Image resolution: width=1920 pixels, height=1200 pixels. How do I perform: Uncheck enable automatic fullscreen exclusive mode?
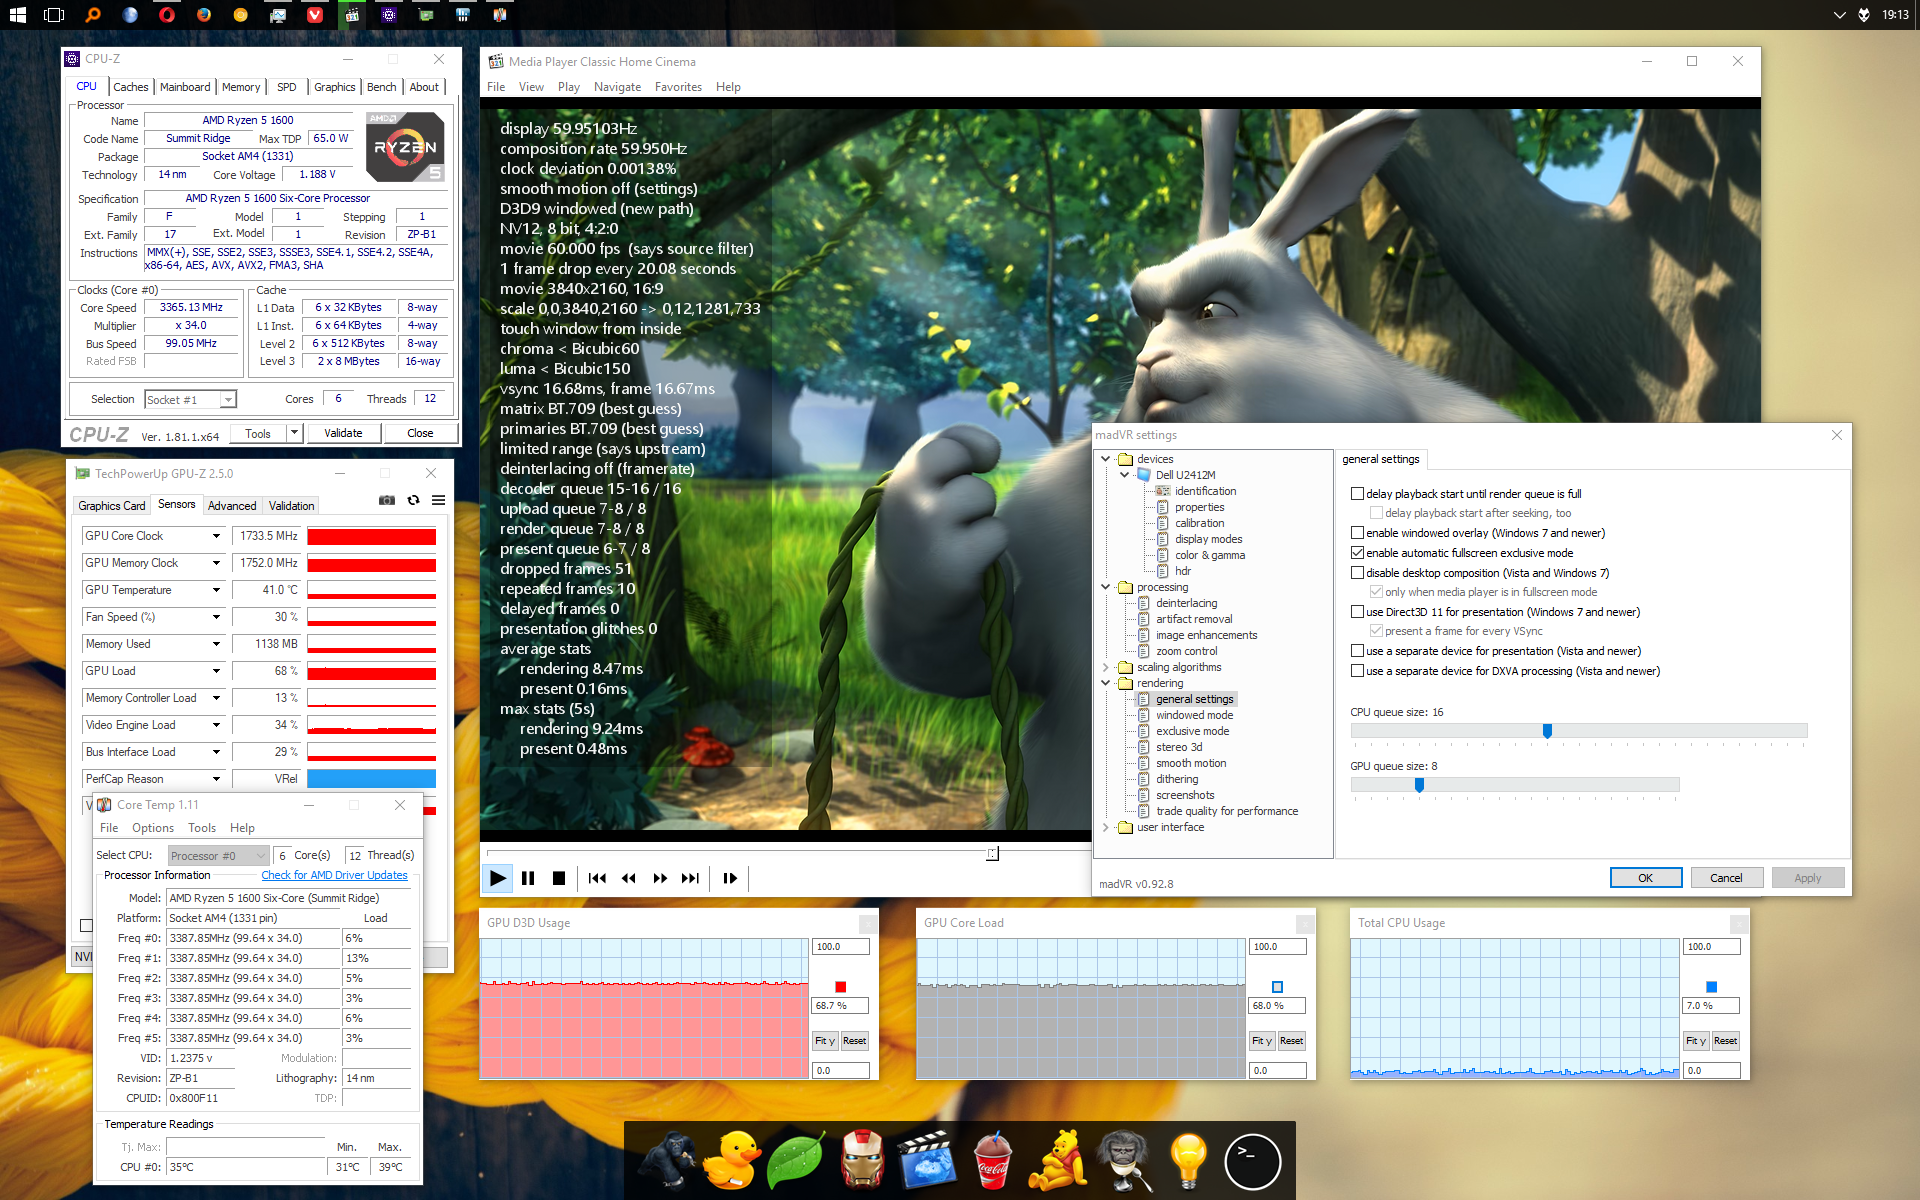click(x=1357, y=552)
